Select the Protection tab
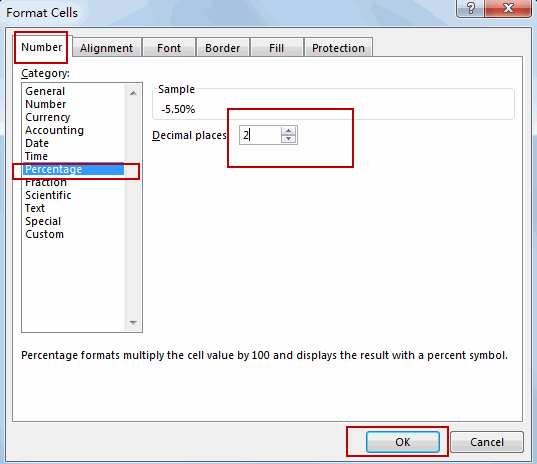537x464 pixels. [x=338, y=48]
